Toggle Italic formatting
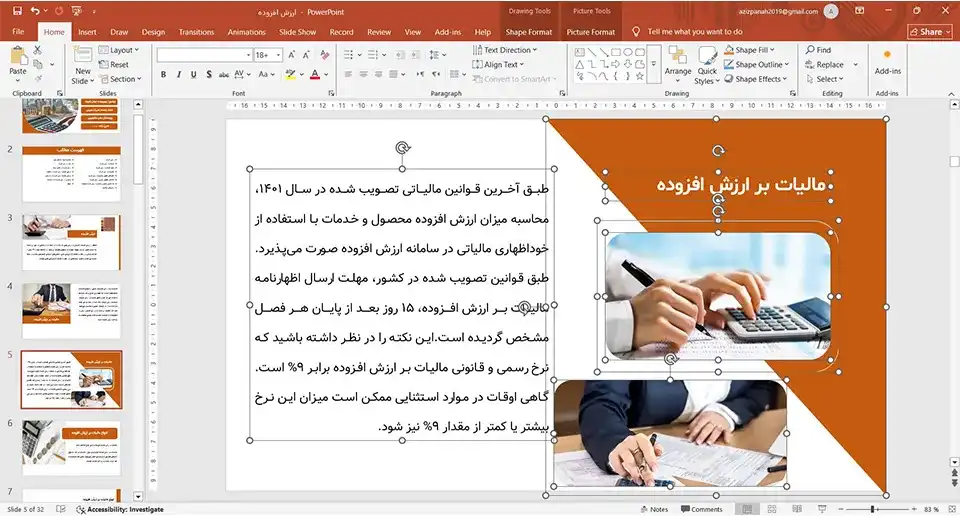The height and width of the screenshot is (516, 960). click(x=178, y=74)
